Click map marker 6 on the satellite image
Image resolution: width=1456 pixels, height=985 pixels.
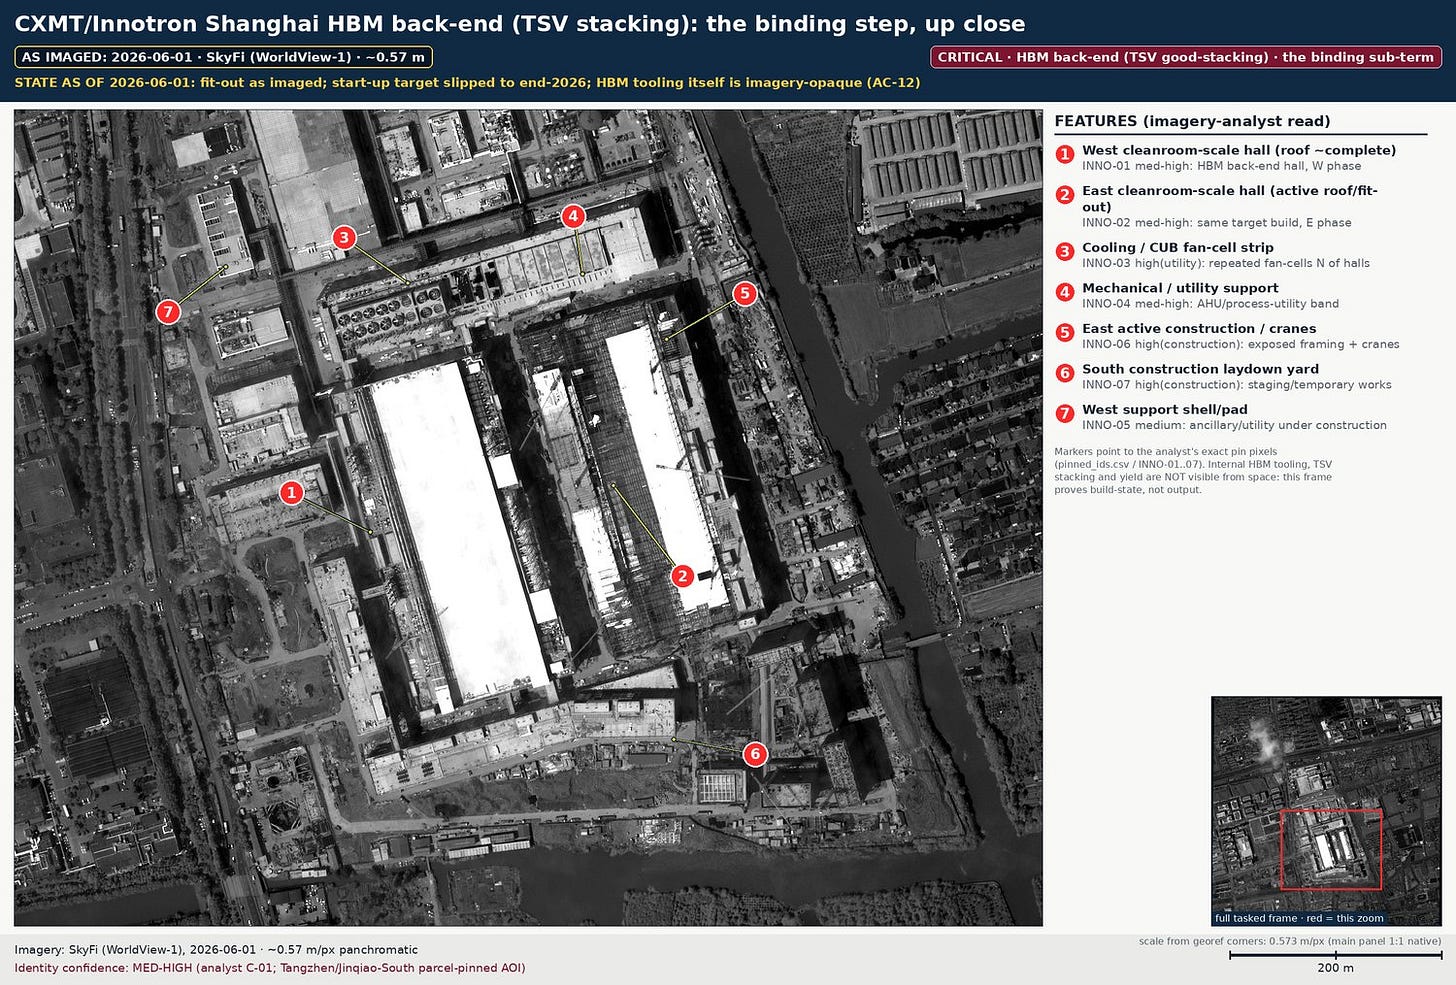755,754
